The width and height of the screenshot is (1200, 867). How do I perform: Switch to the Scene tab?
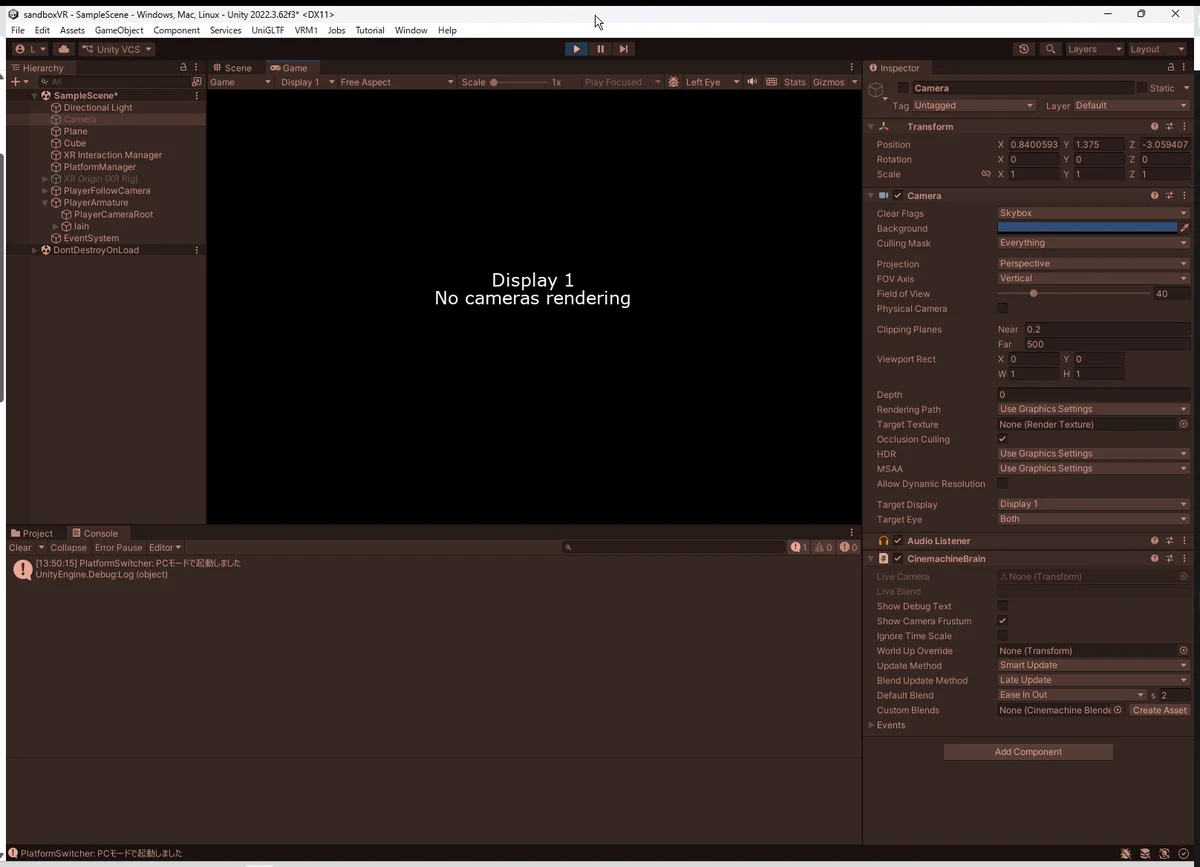click(x=232, y=68)
